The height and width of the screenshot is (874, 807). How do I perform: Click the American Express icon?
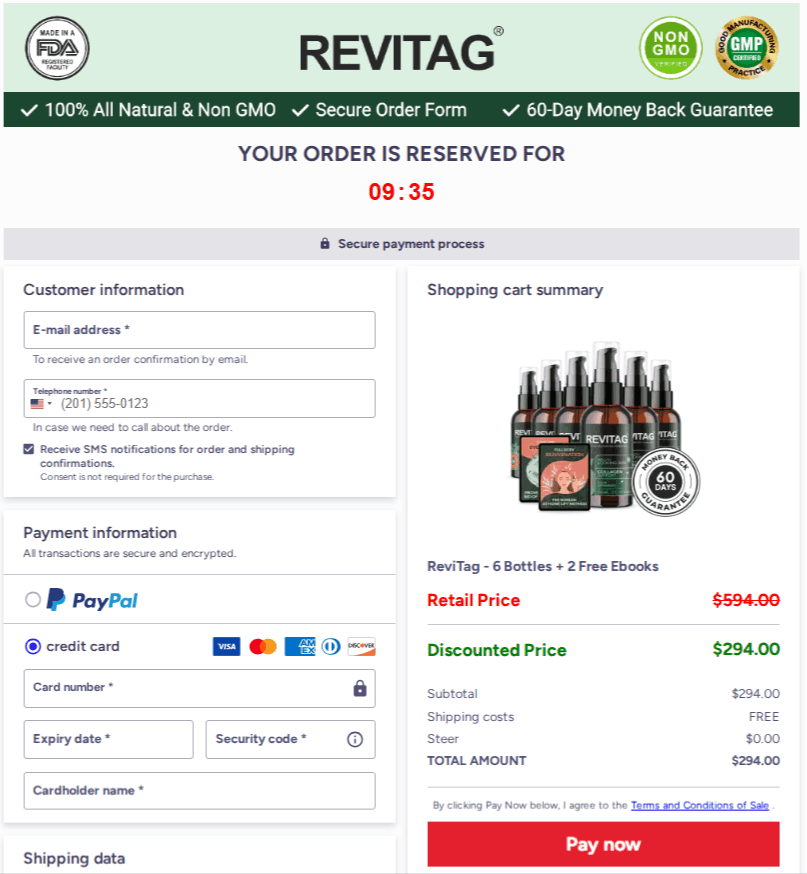(x=300, y=647)
